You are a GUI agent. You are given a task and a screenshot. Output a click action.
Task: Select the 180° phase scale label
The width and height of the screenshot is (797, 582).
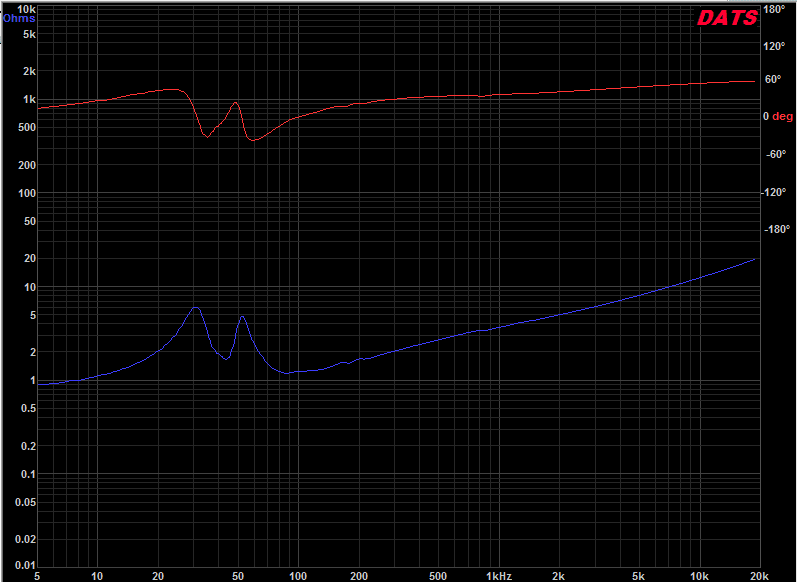(774, 9)
